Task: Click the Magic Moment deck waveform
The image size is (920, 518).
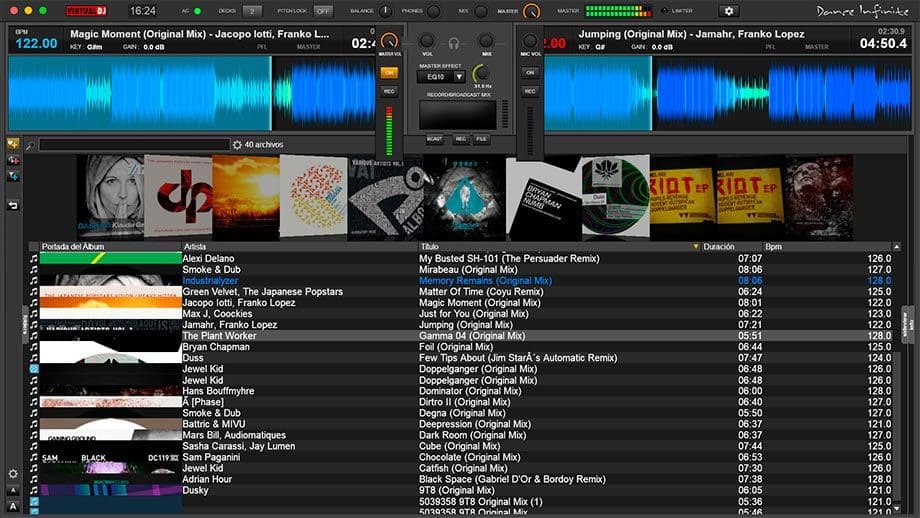Action: [191, 93]
